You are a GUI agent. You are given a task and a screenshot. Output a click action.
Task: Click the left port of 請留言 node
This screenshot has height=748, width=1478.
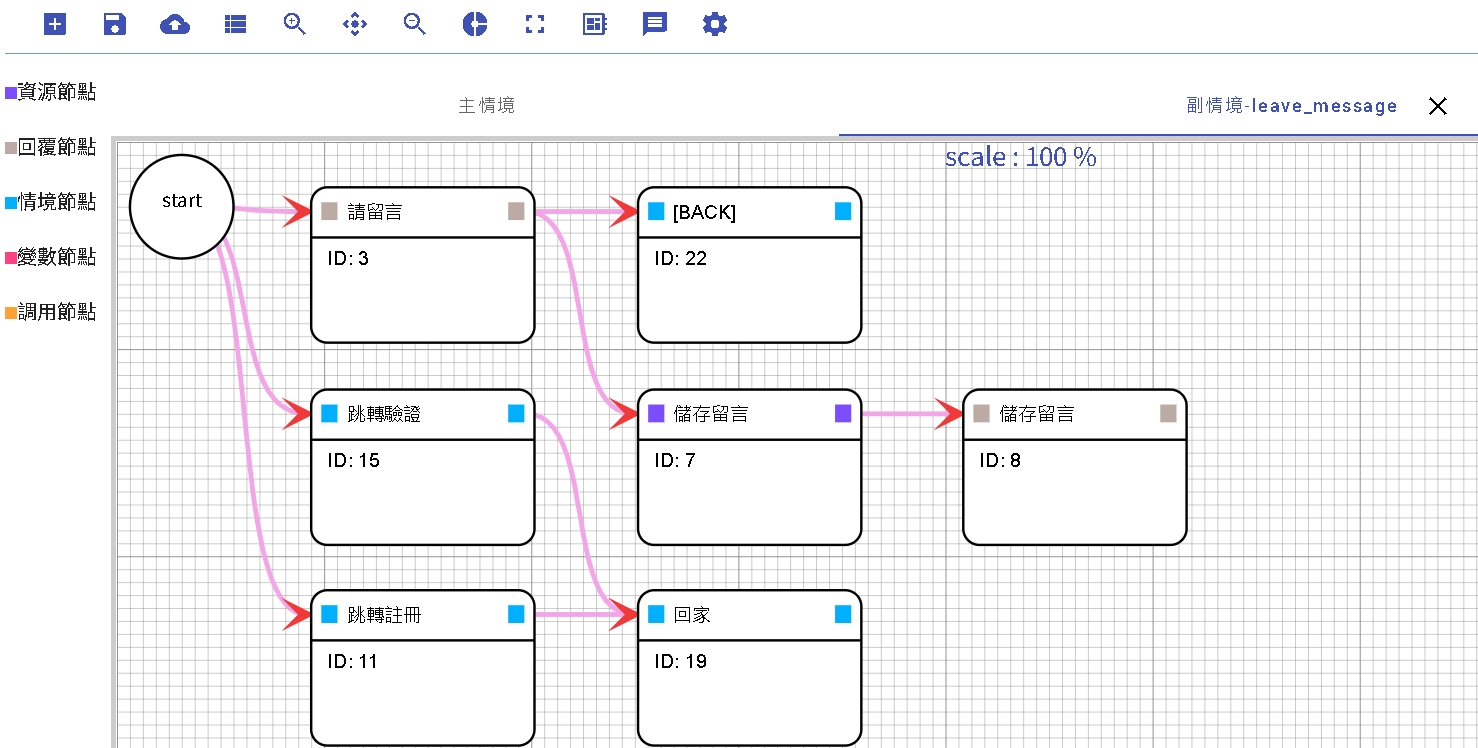coord(329,211)
